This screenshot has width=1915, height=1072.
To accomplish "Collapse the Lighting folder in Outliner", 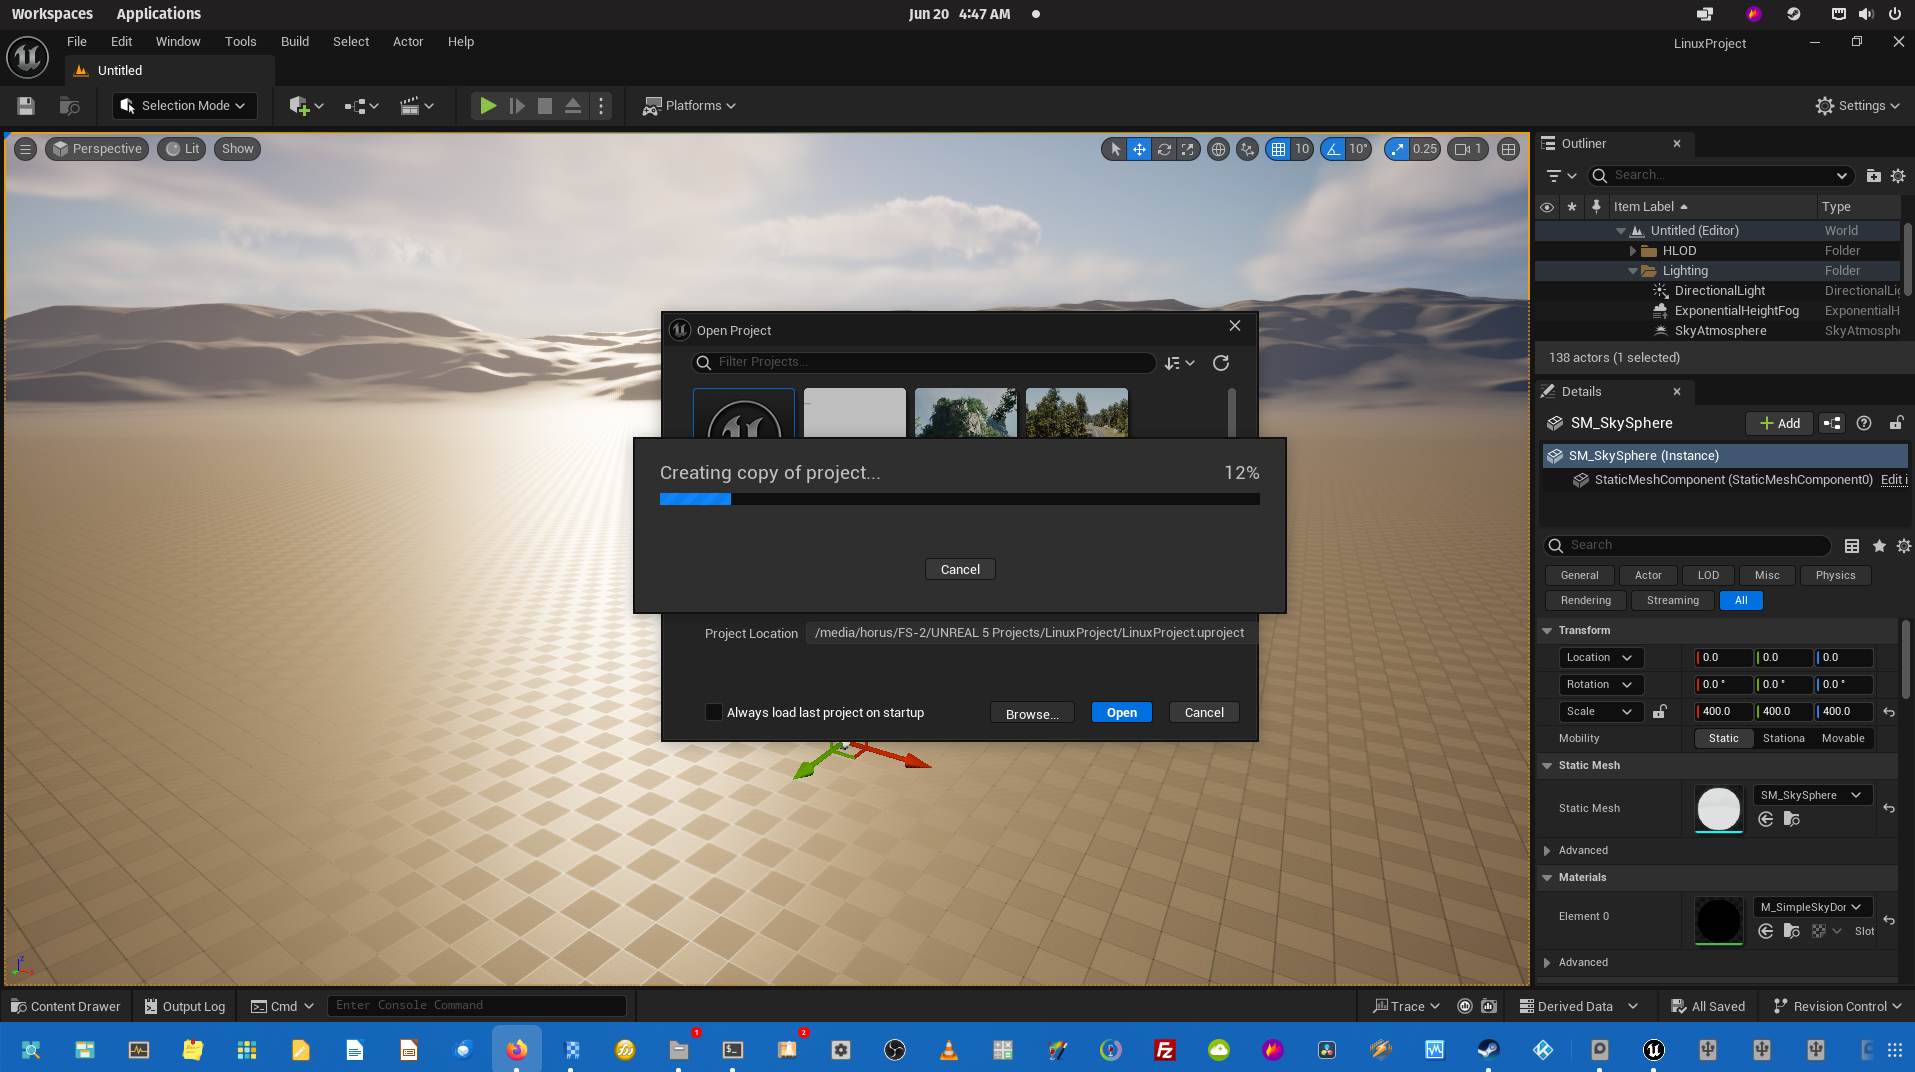I will [x=1633, y=271].
